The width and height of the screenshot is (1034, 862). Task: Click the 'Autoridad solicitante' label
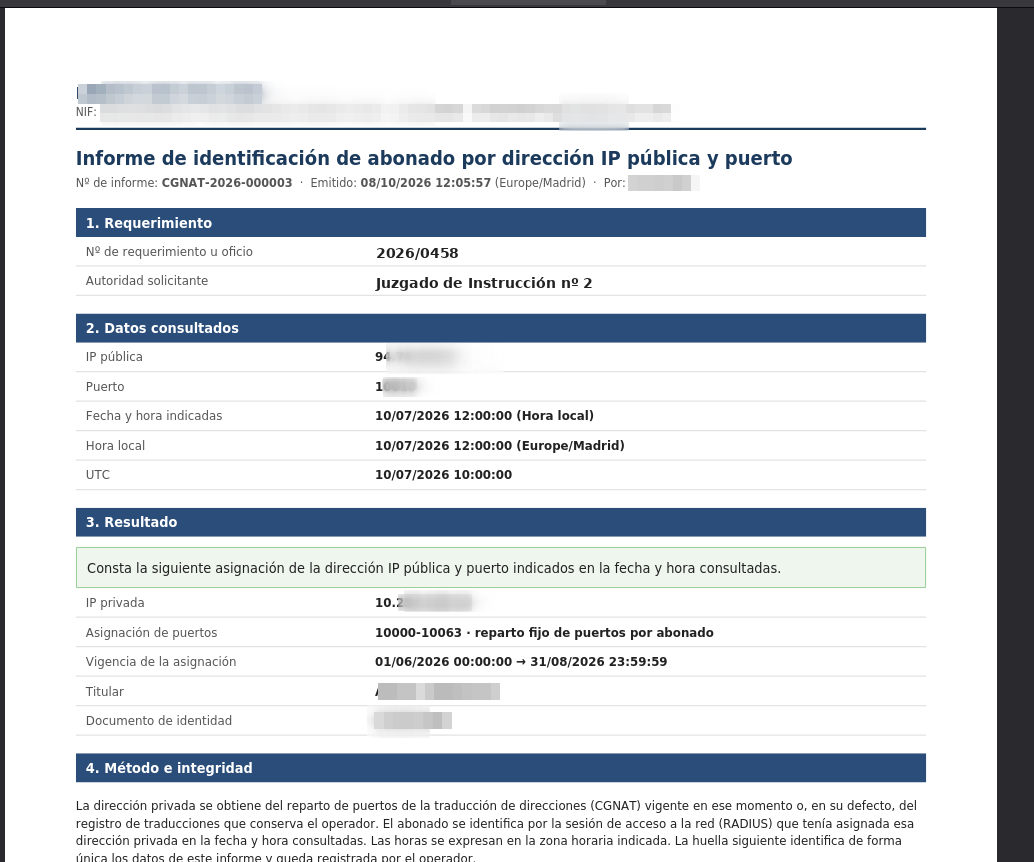(146, 281)
